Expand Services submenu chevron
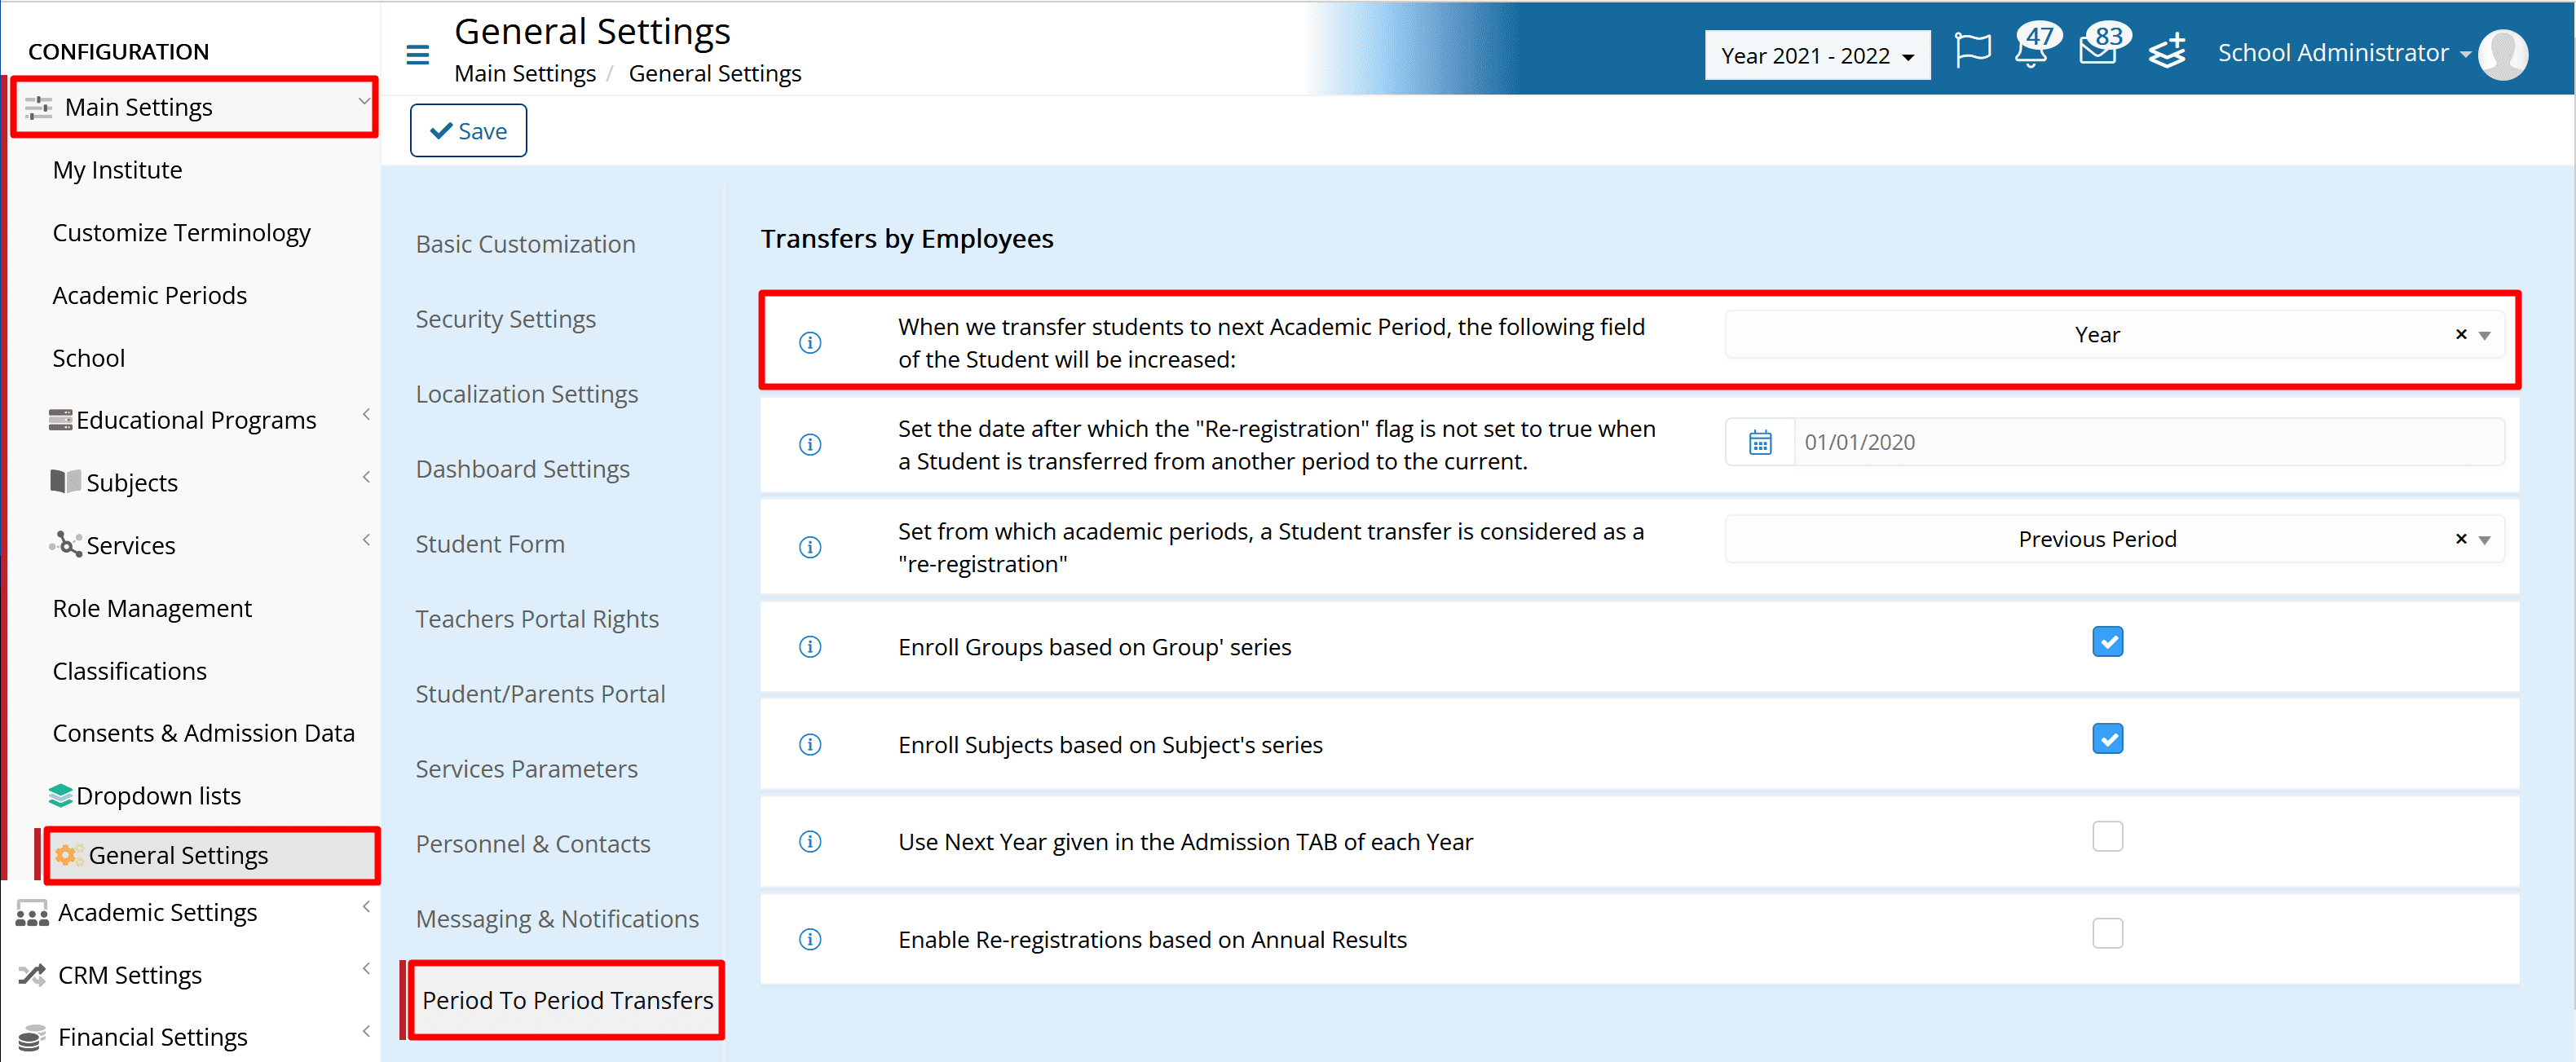Screen dimensions: 2576x1062 (366, 540)
